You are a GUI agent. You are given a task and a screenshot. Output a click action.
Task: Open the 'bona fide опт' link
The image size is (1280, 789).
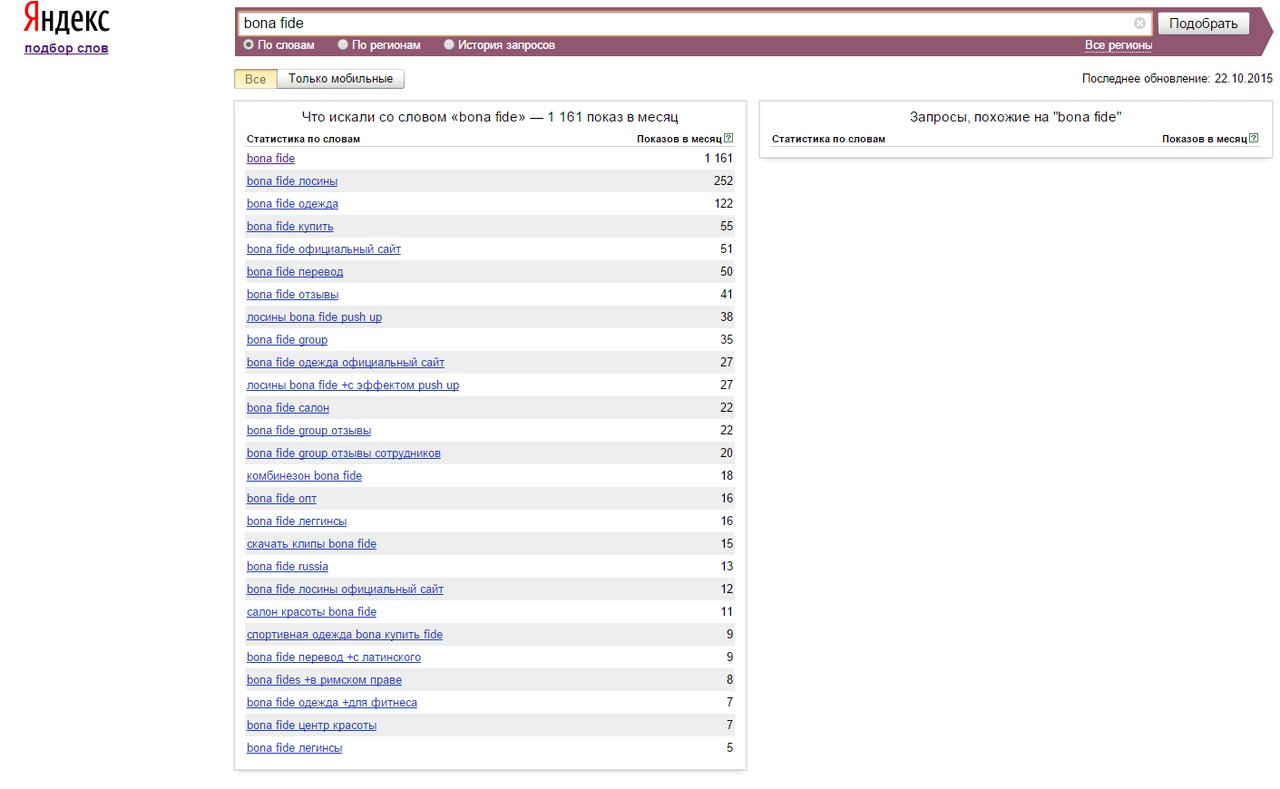tap(282, 499)
